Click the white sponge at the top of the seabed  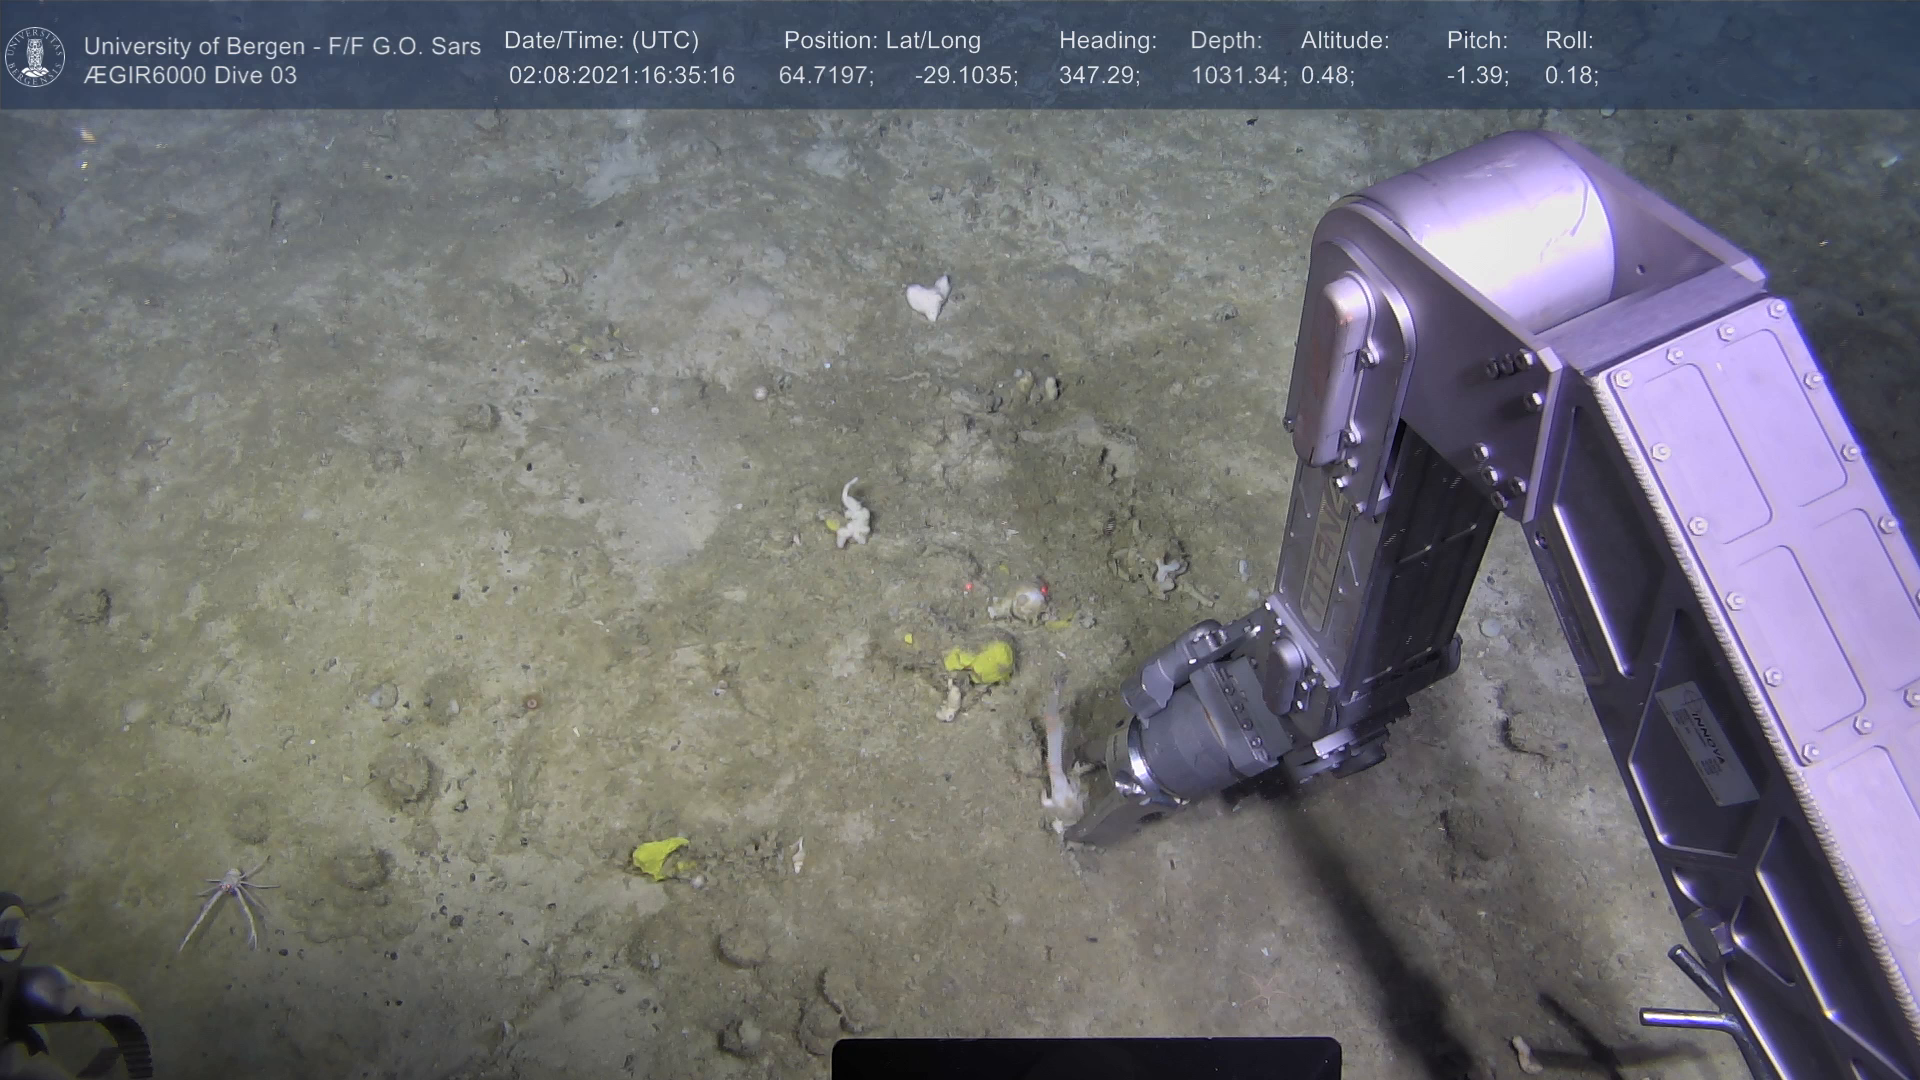pos(927,297)
